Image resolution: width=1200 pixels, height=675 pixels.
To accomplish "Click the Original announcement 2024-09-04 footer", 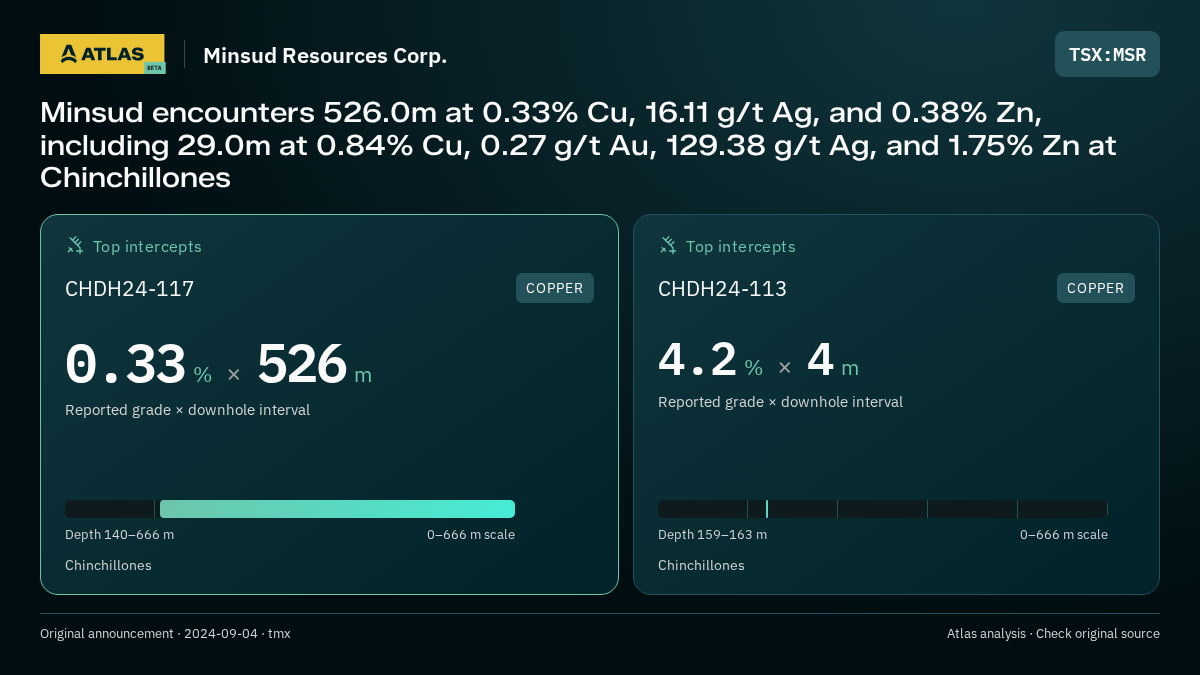I will point(165,634).
